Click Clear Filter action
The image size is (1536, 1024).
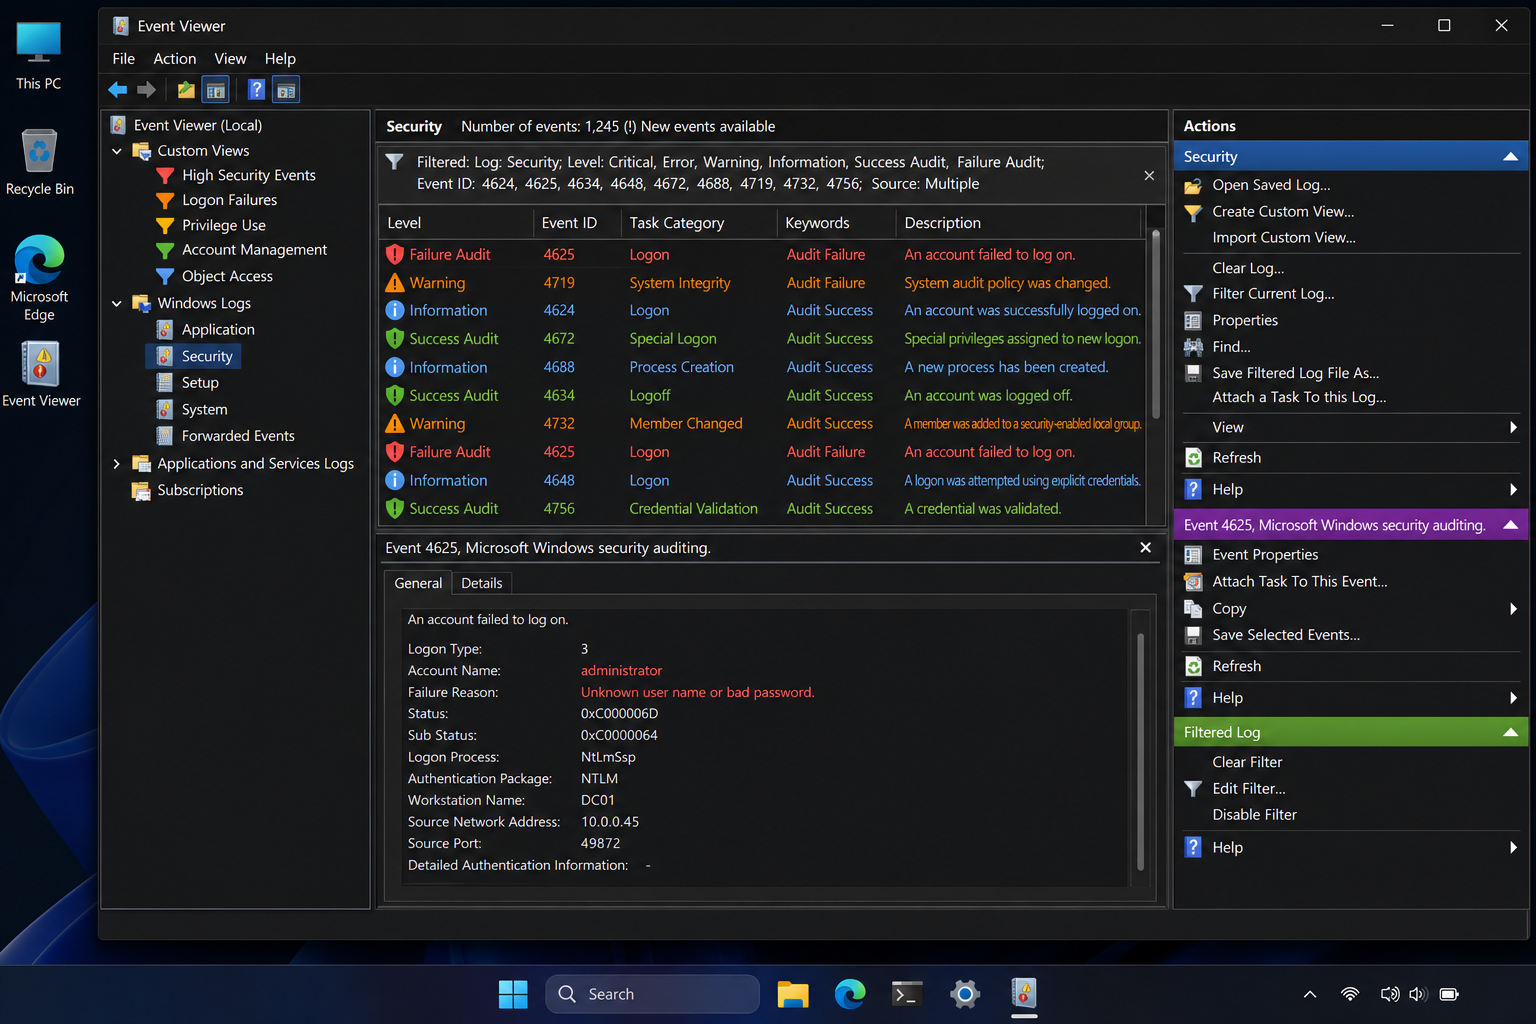point(1247,762)
